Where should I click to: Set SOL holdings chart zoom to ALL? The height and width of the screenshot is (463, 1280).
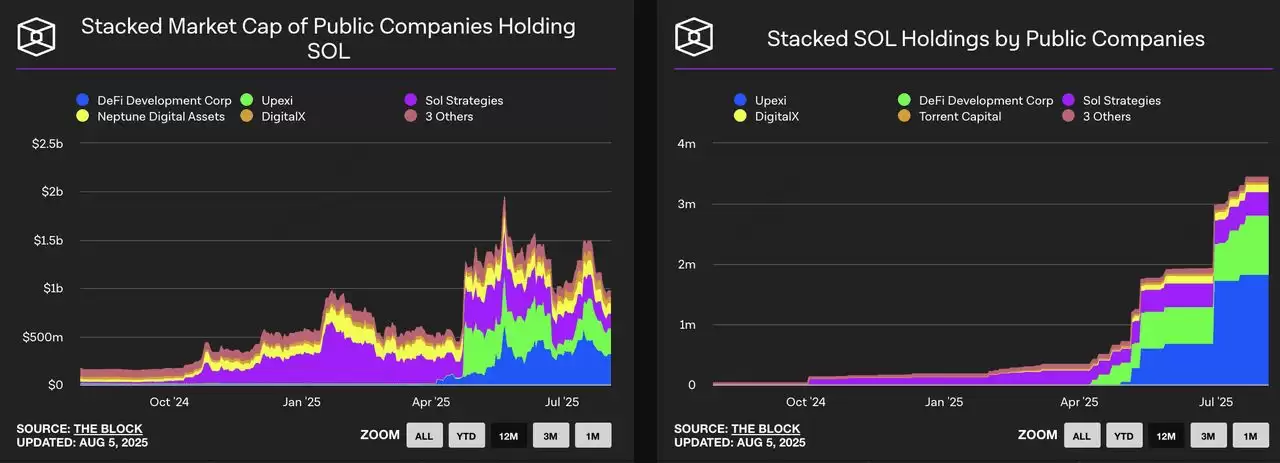[1082, 435]
